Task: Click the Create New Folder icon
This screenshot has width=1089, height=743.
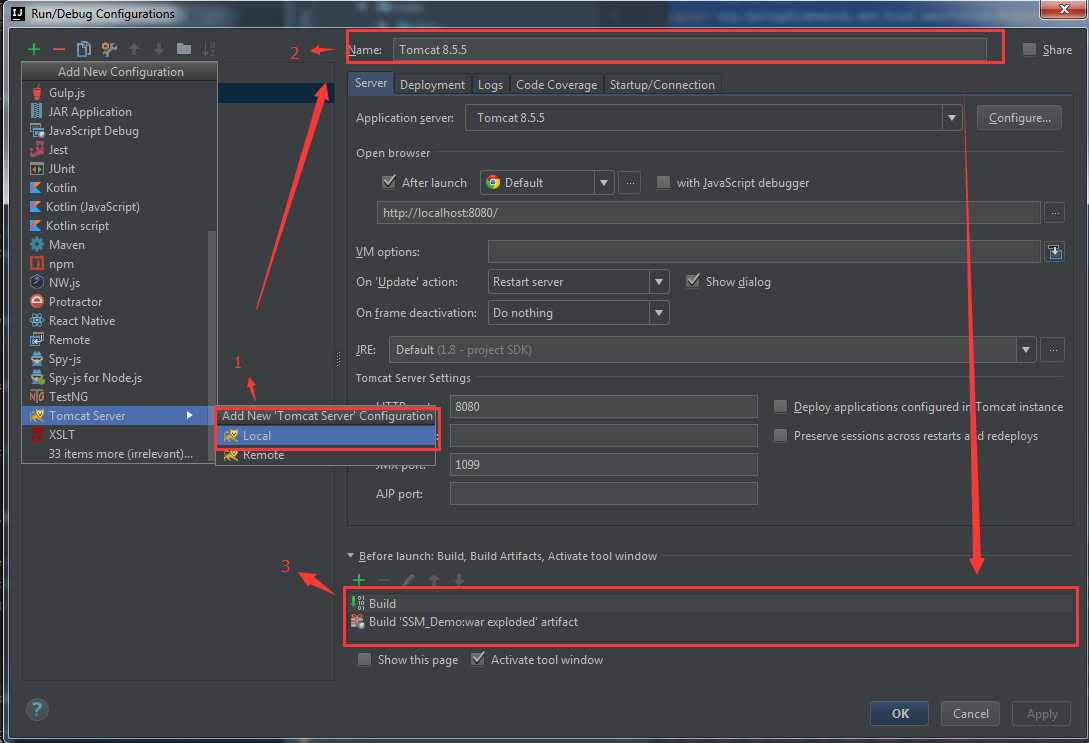Action: (x=183, y=49)
